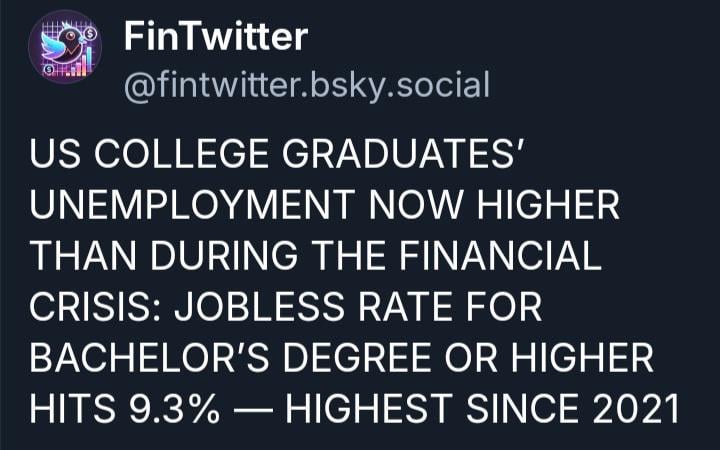
Task: Open the post about college graduates' unemployment
Action: [x=340, y=280]
